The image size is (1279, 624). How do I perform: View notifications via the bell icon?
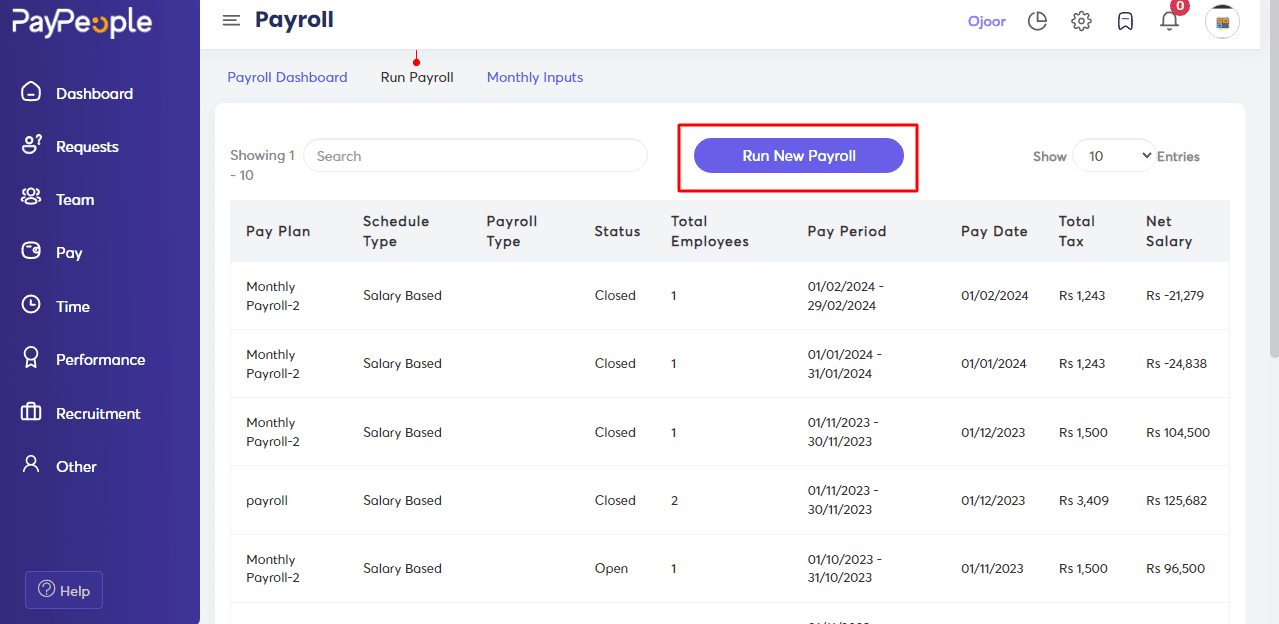point(1169,20)
